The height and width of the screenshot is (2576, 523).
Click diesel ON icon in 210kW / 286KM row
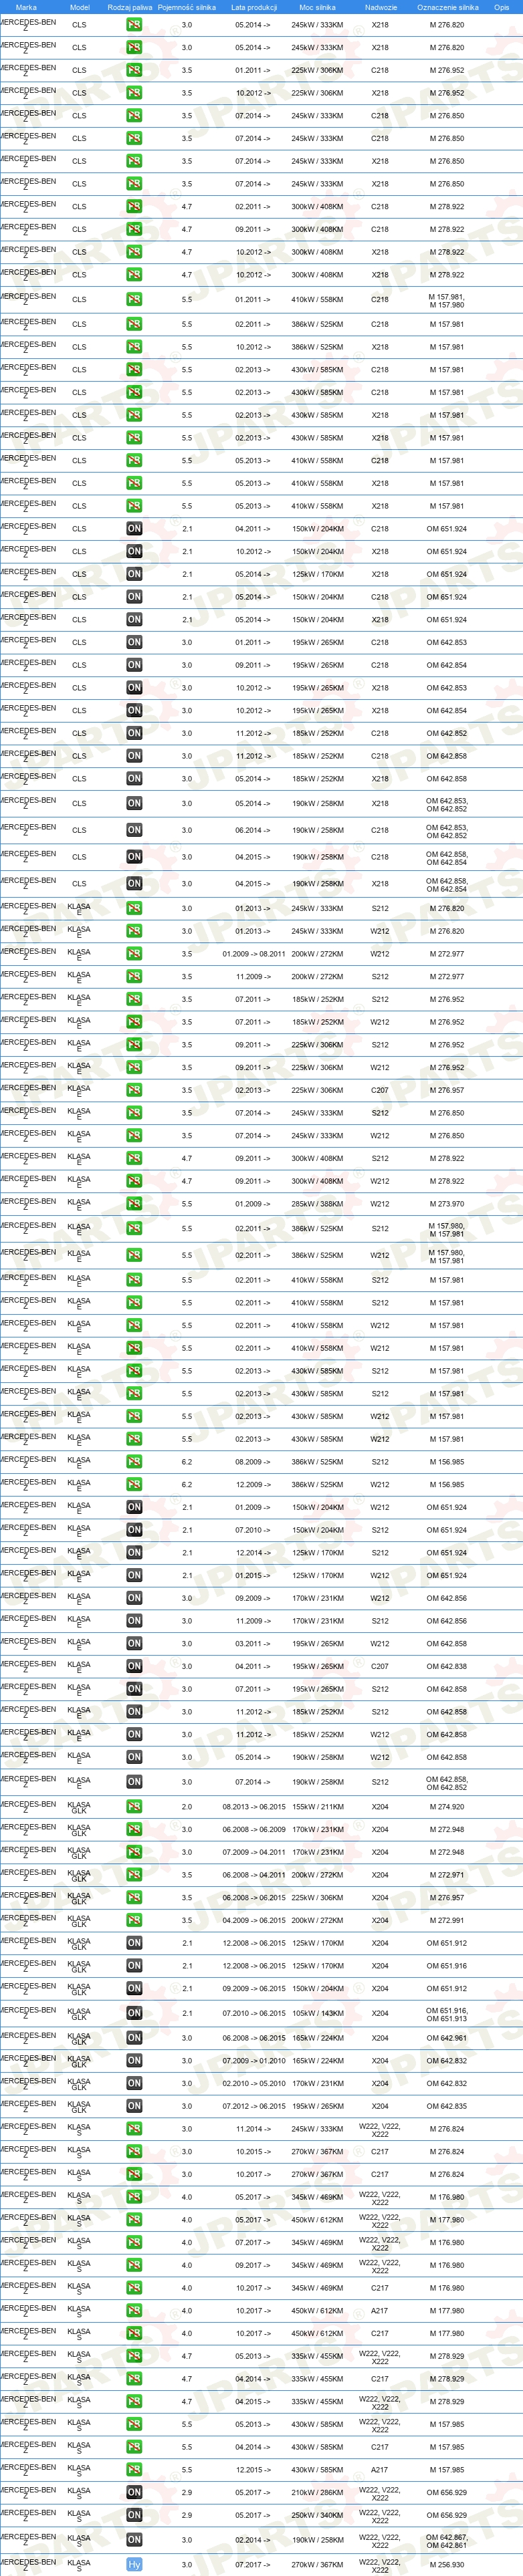[134, 2492]
